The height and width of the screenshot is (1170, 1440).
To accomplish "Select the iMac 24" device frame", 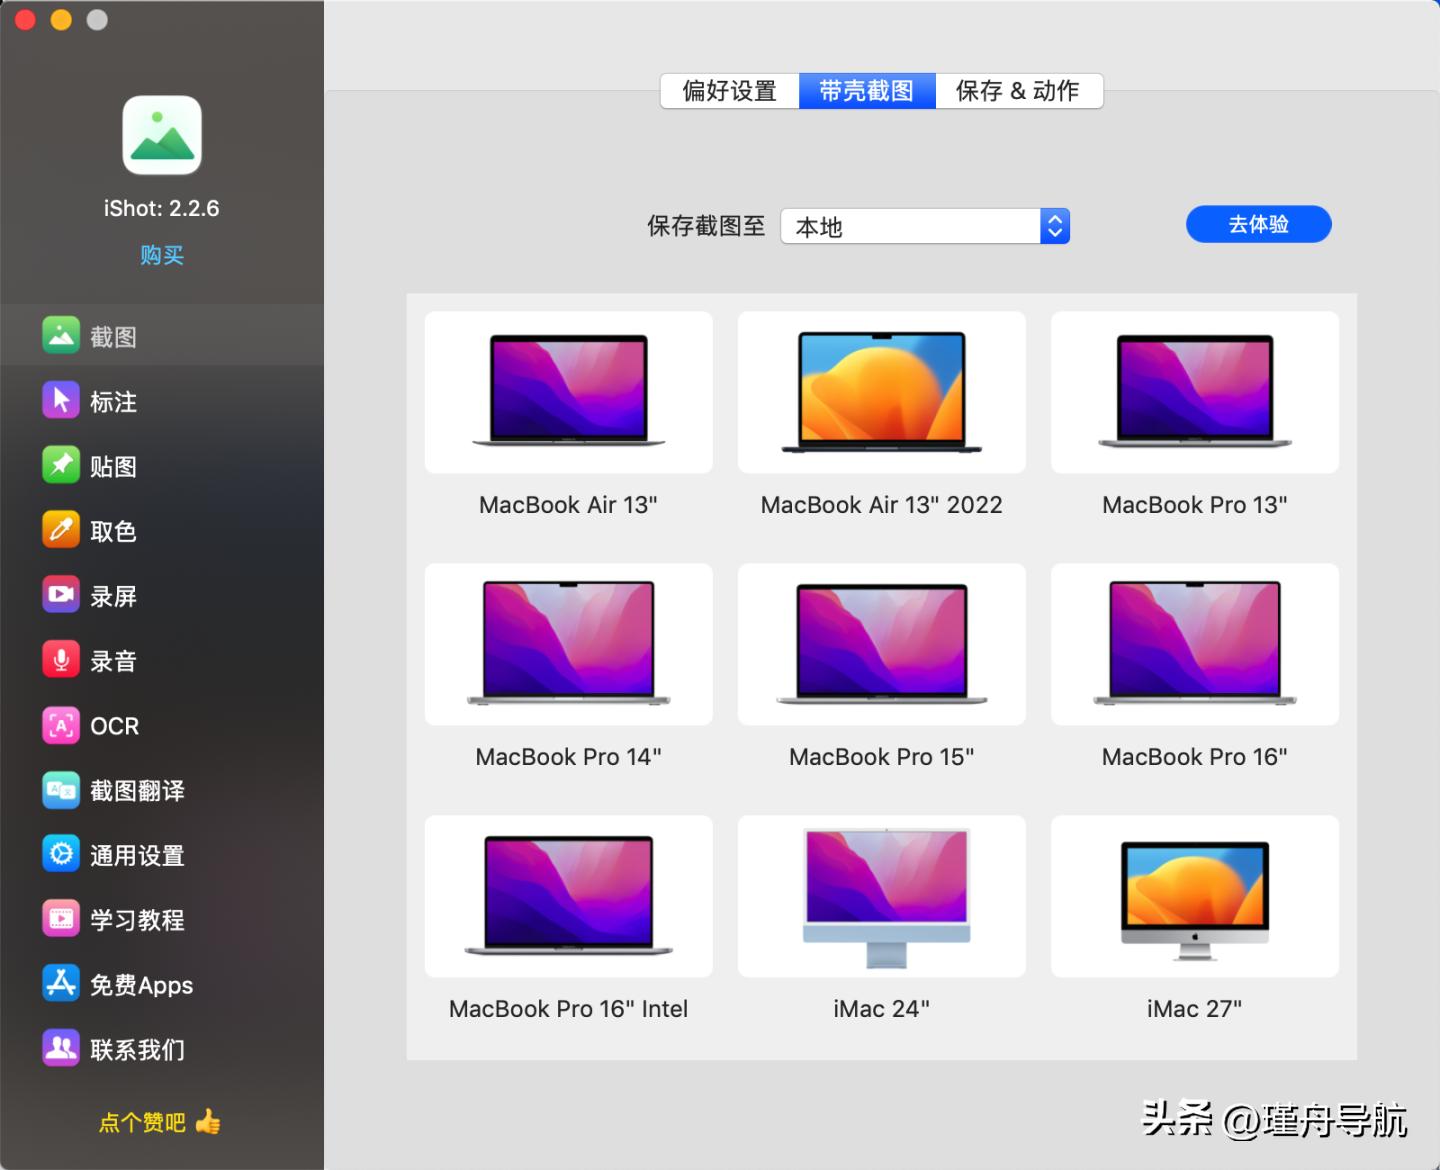I will click(x=881, y=896).
